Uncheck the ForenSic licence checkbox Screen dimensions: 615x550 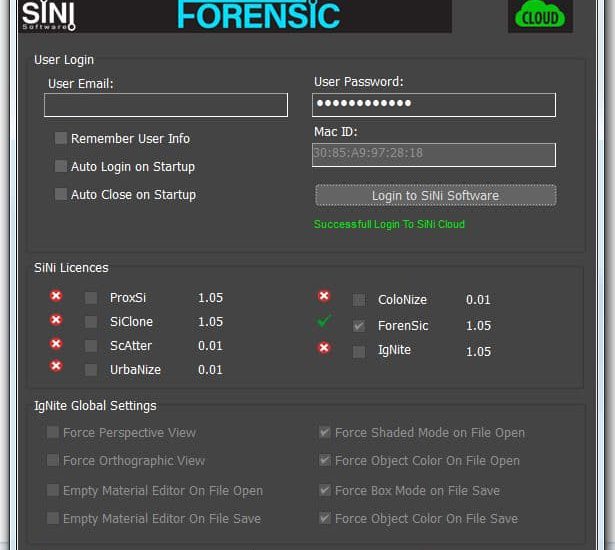(x=359, y=326)
